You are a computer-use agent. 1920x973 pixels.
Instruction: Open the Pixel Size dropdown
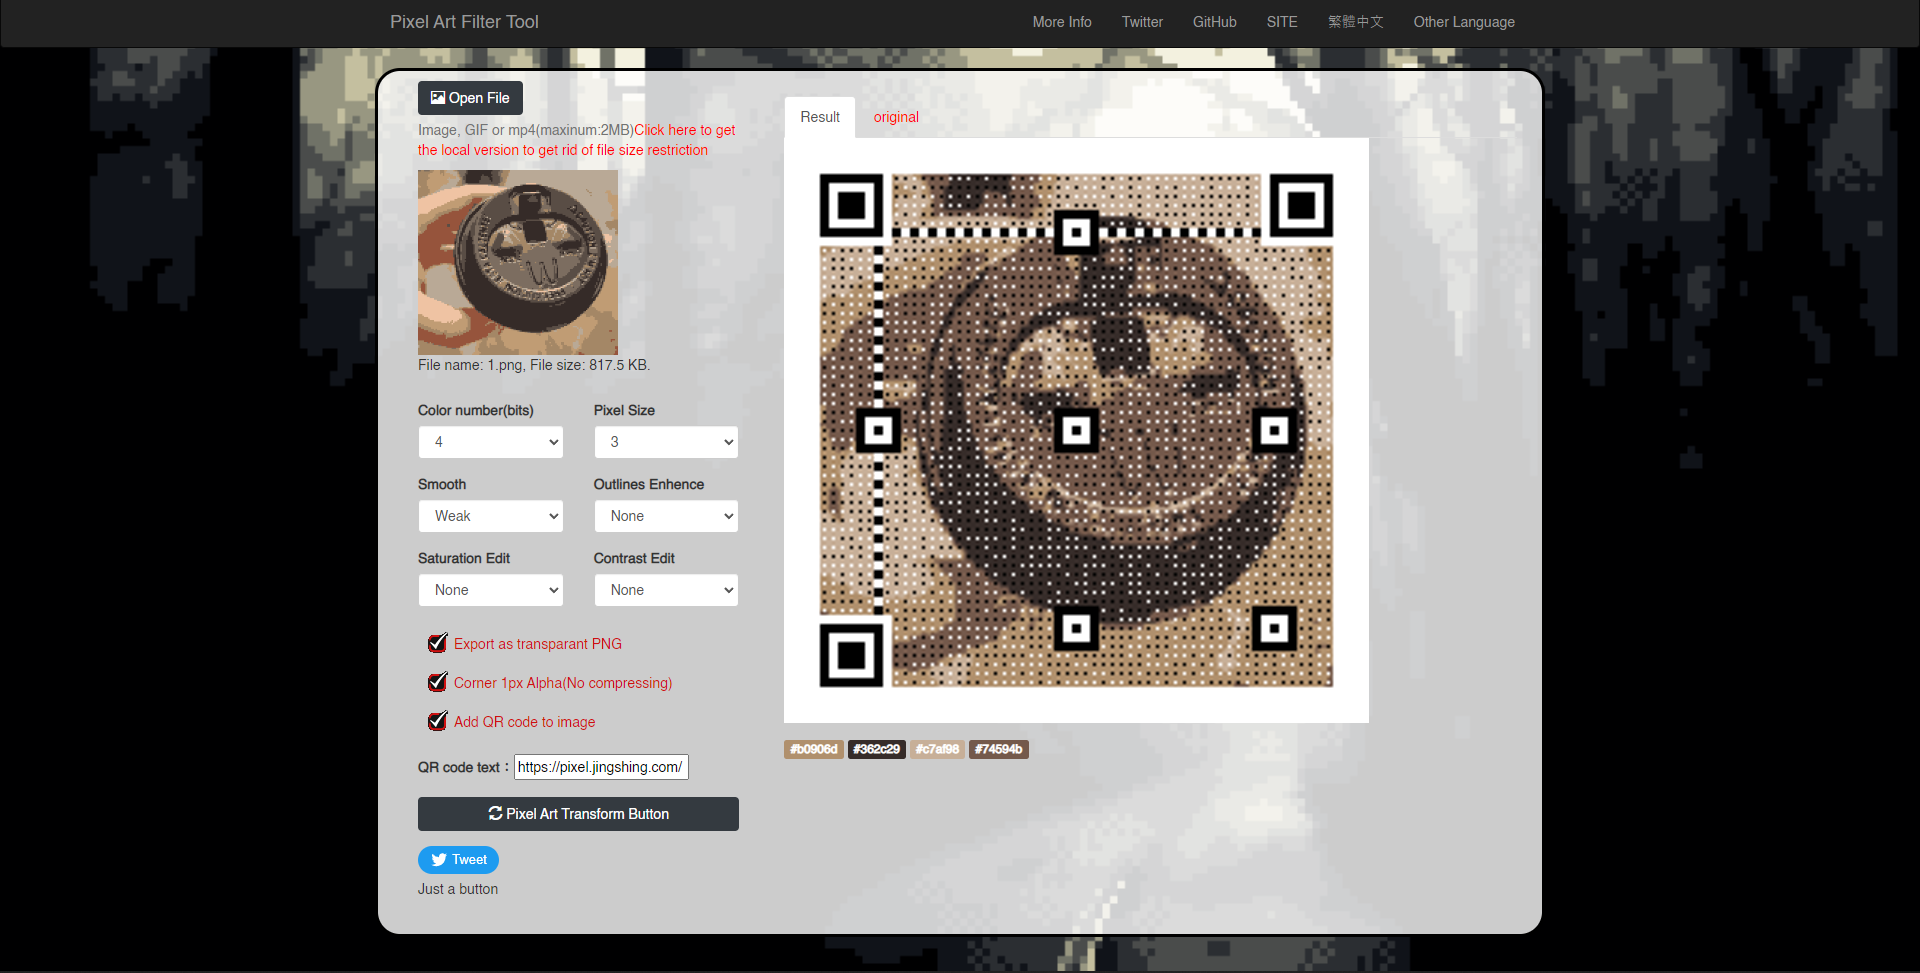pyautogui.click(x=666, y=442)
